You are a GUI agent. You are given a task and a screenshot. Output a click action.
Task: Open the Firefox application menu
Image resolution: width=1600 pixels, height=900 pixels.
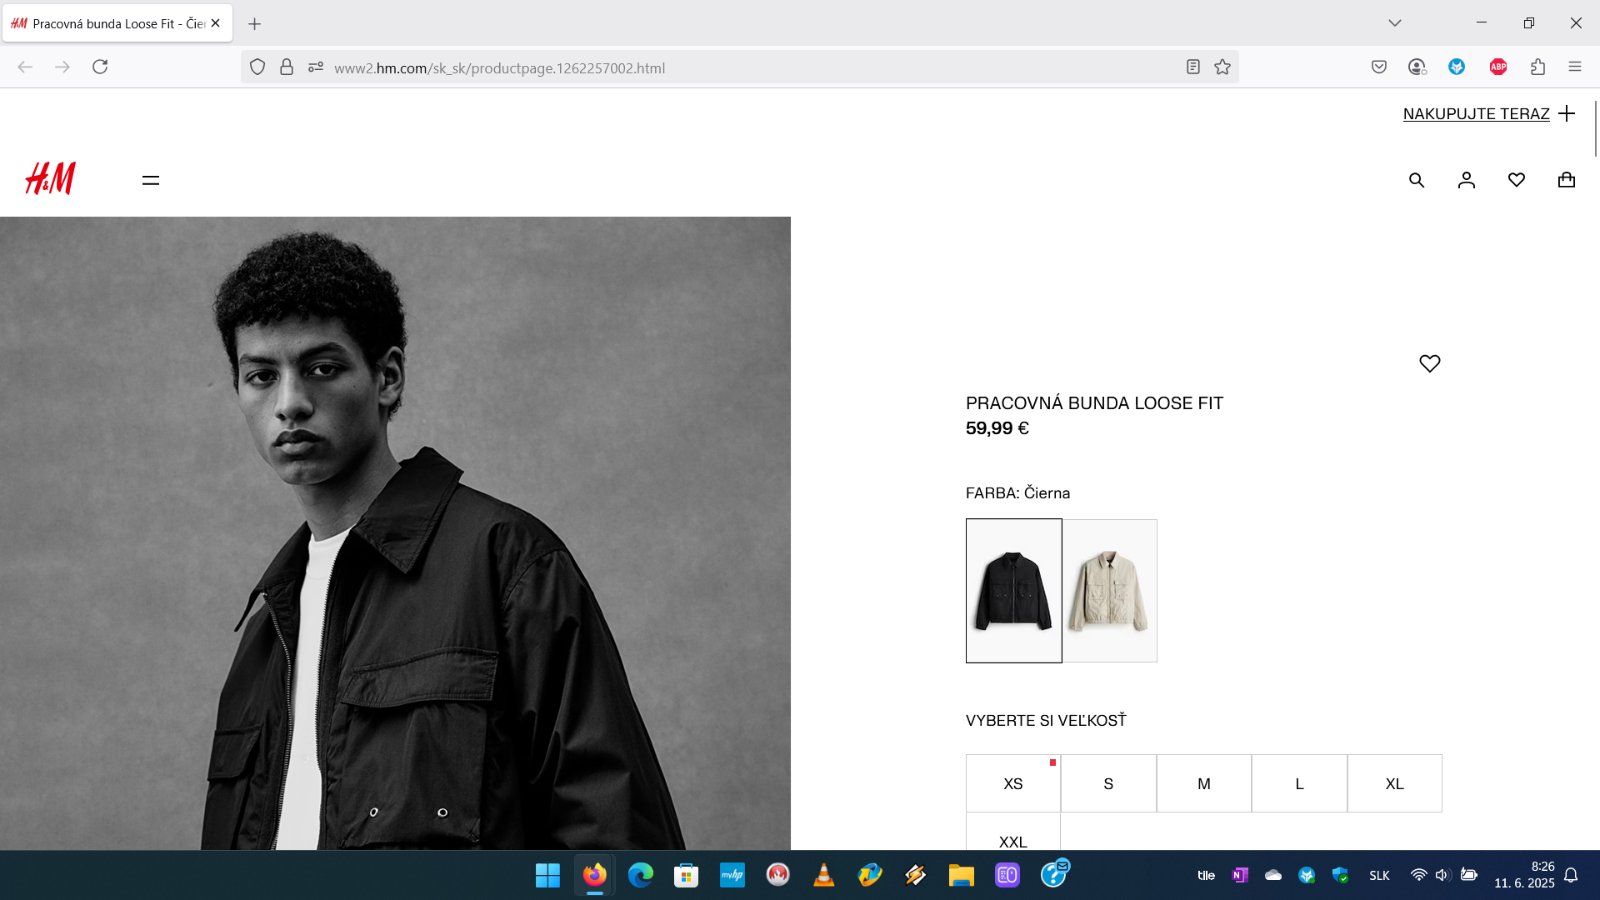[1575, 67]
